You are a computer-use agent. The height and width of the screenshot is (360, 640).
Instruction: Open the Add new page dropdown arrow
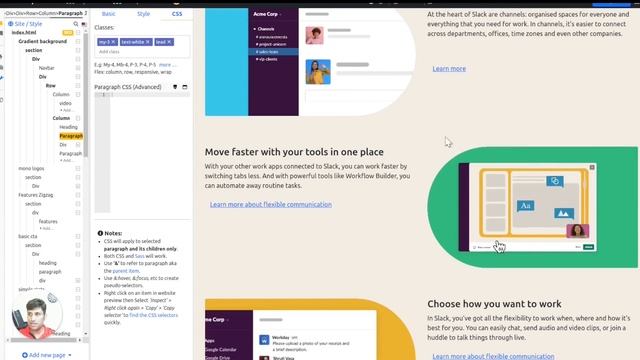[70, 355]
